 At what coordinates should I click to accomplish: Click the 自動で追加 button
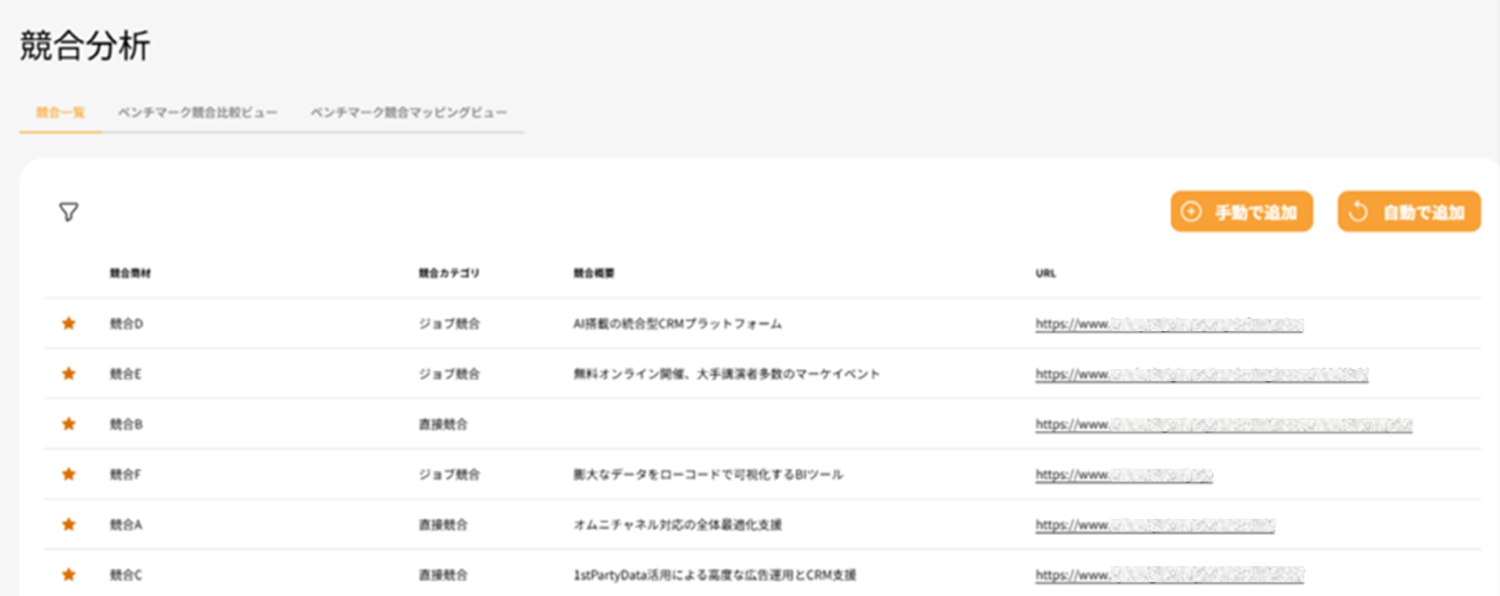tap(1408, 212)
